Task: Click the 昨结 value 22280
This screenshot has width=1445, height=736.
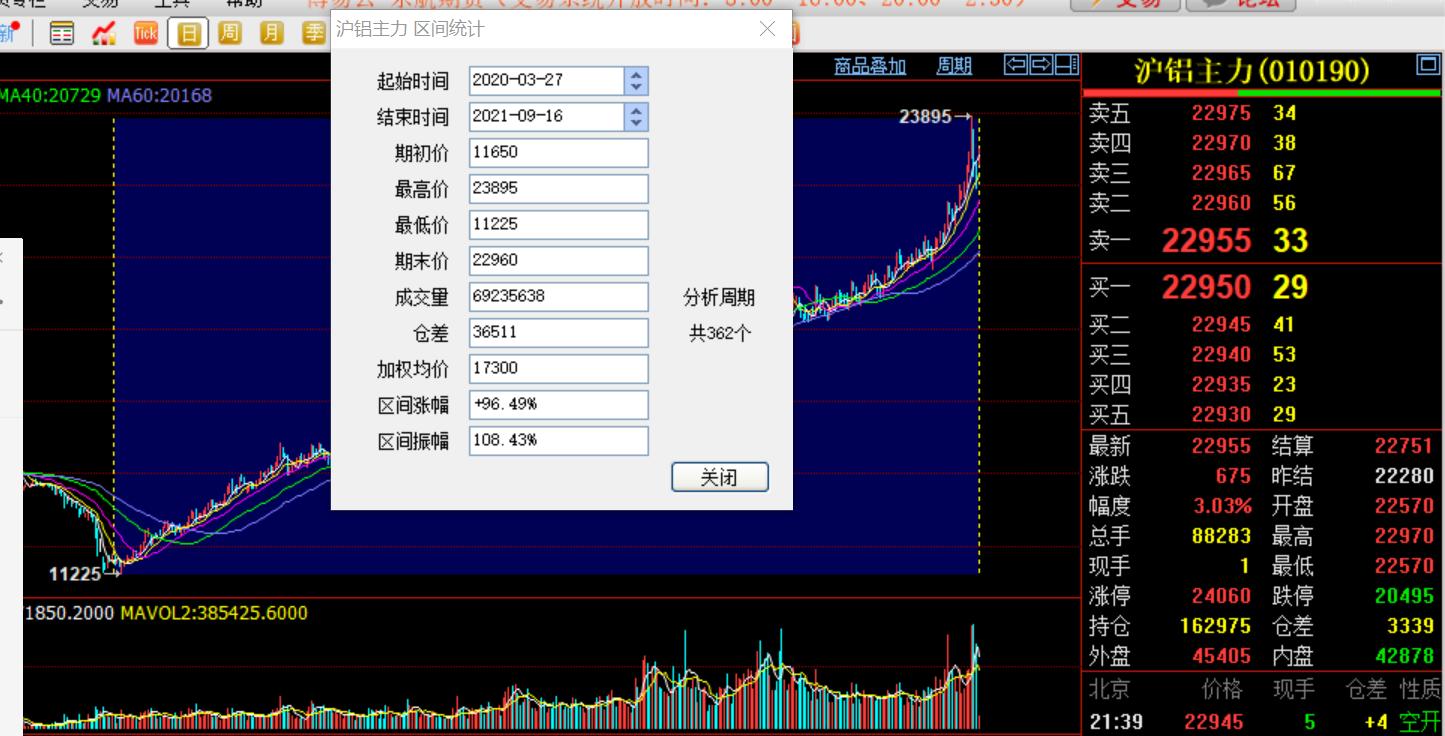Action: coord(1404,476)
